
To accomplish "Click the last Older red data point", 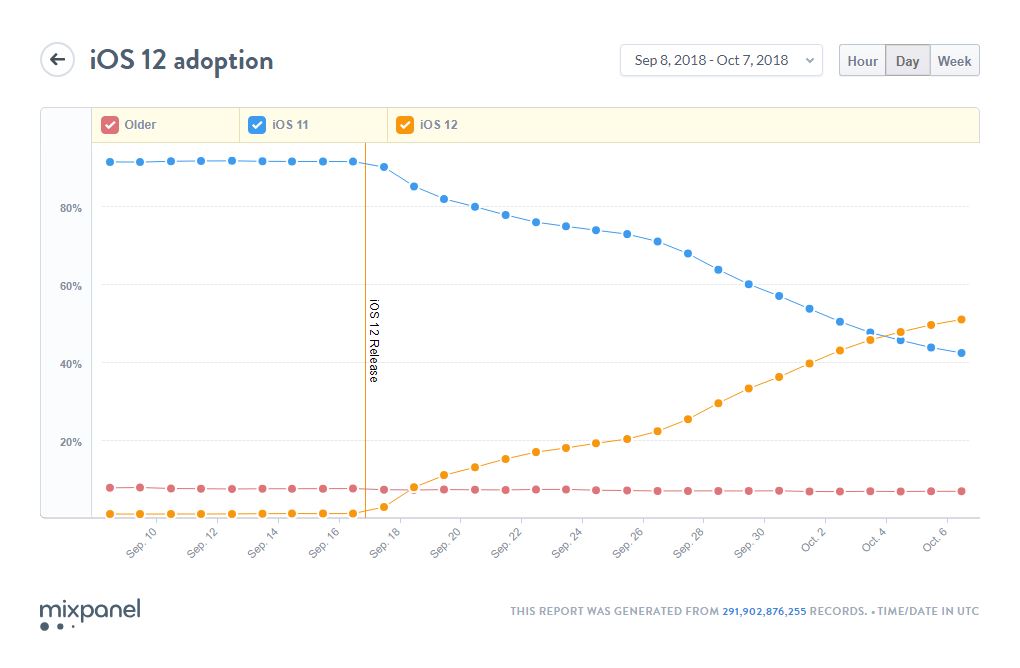I will [961, 491].
